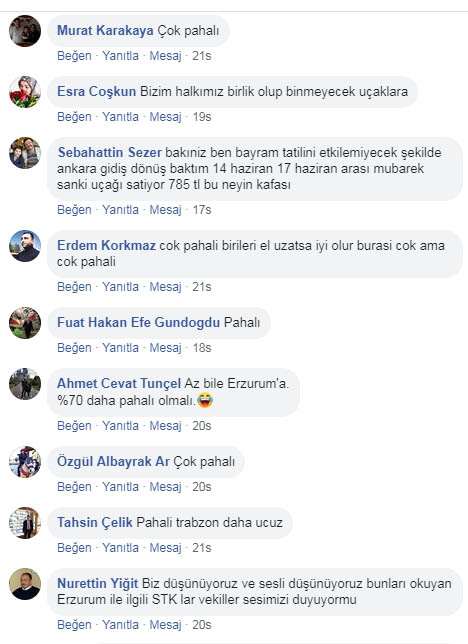This screenshot has height=644, width=468.
Task: Like Ahmet Cevat Tunçel's comment
Action: tap(74, 426)
